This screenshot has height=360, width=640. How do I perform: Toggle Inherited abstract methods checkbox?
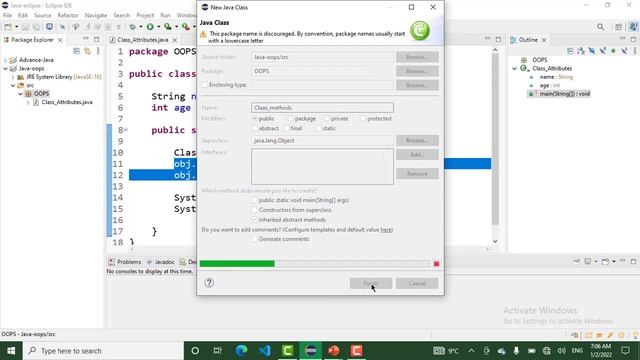click(254, 220)
